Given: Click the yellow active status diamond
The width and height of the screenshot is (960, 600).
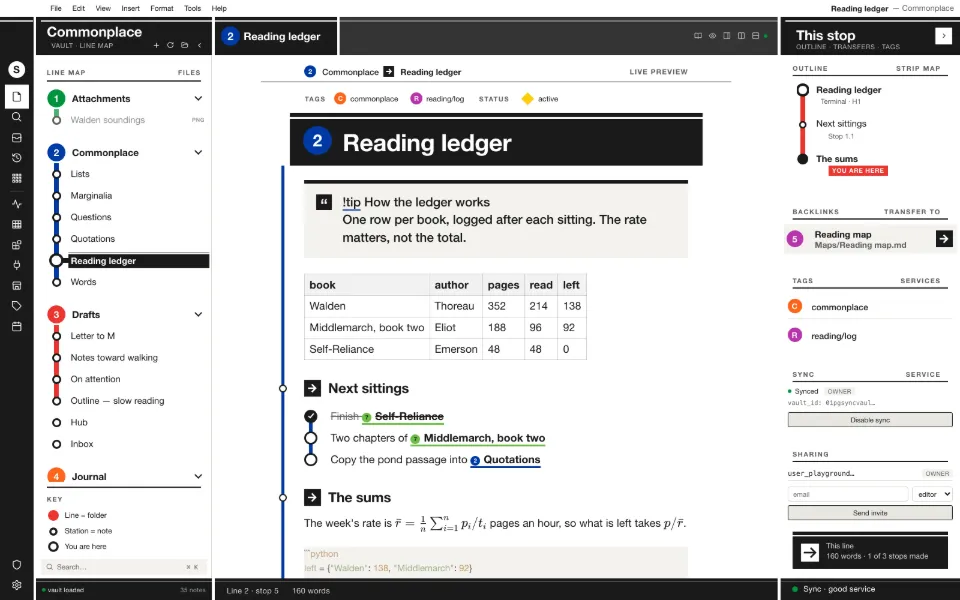Looking at the screenshot, I should tap(527, 99).
